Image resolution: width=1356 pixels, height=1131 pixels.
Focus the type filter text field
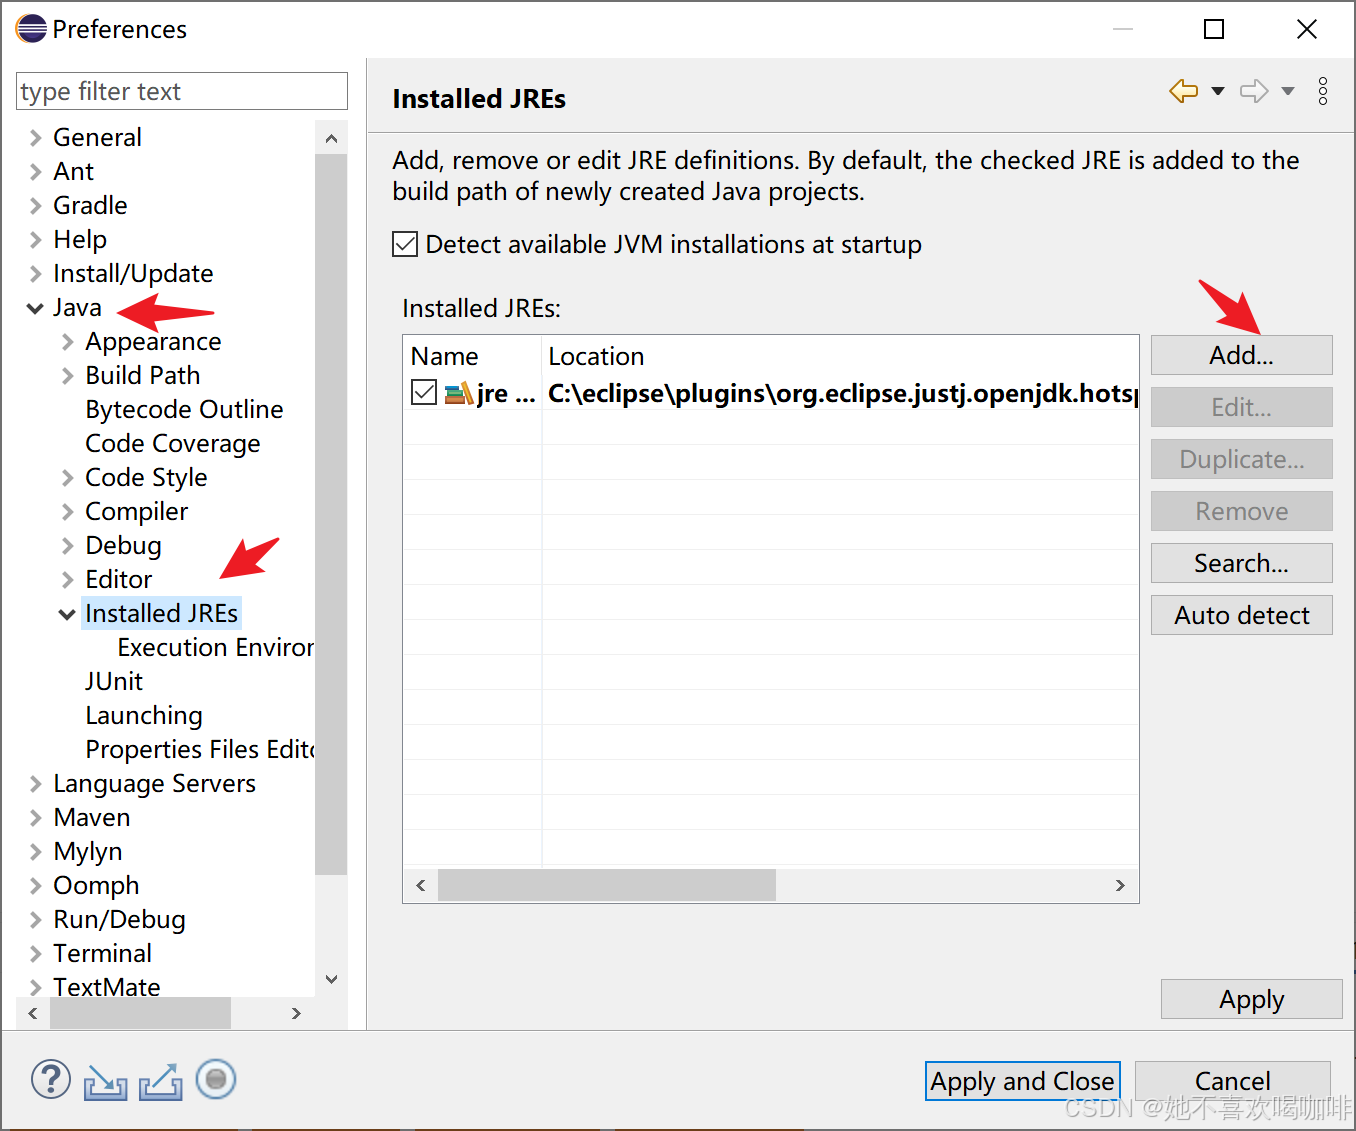(182, 91)
